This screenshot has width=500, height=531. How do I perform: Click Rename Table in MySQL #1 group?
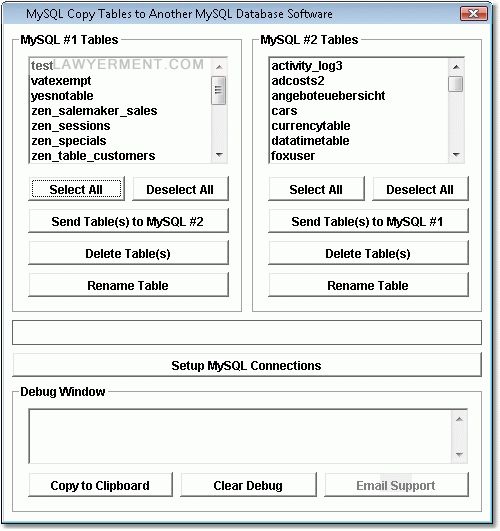(128, 285)
